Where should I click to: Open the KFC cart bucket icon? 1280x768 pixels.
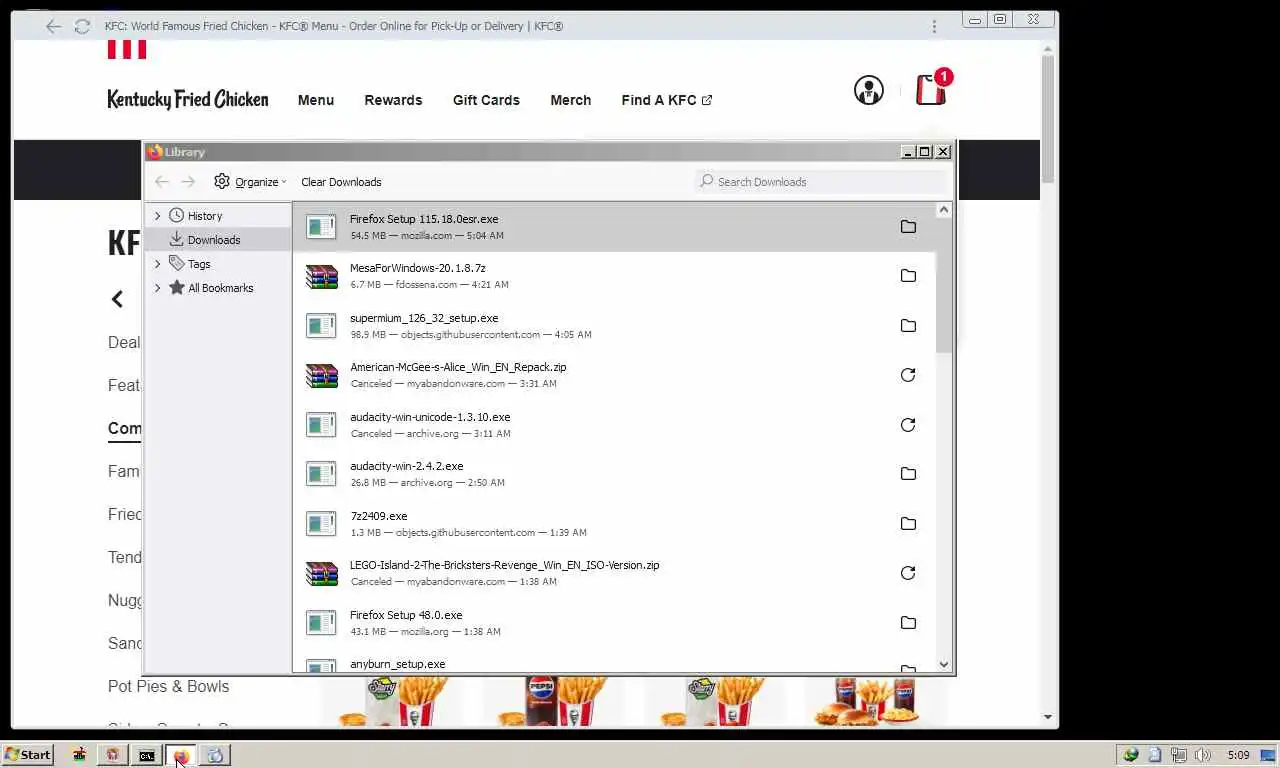click(931, 89)
